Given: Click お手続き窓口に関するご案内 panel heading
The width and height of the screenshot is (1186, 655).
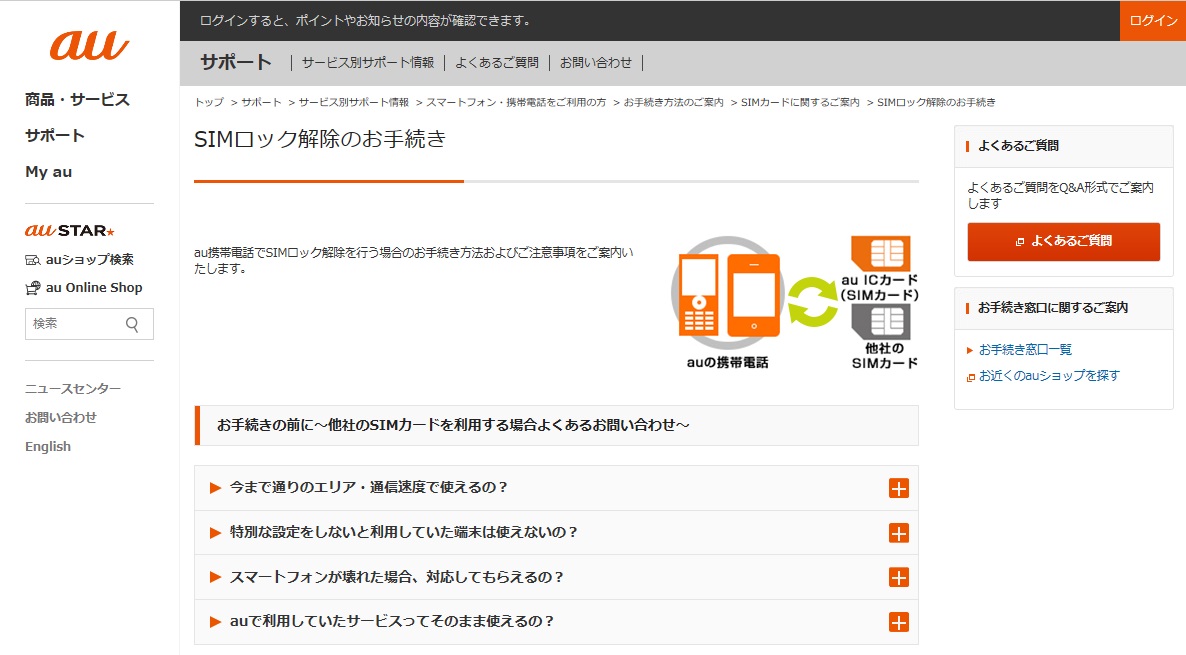Looking at the screenshot, I should tap(1052, 308).
